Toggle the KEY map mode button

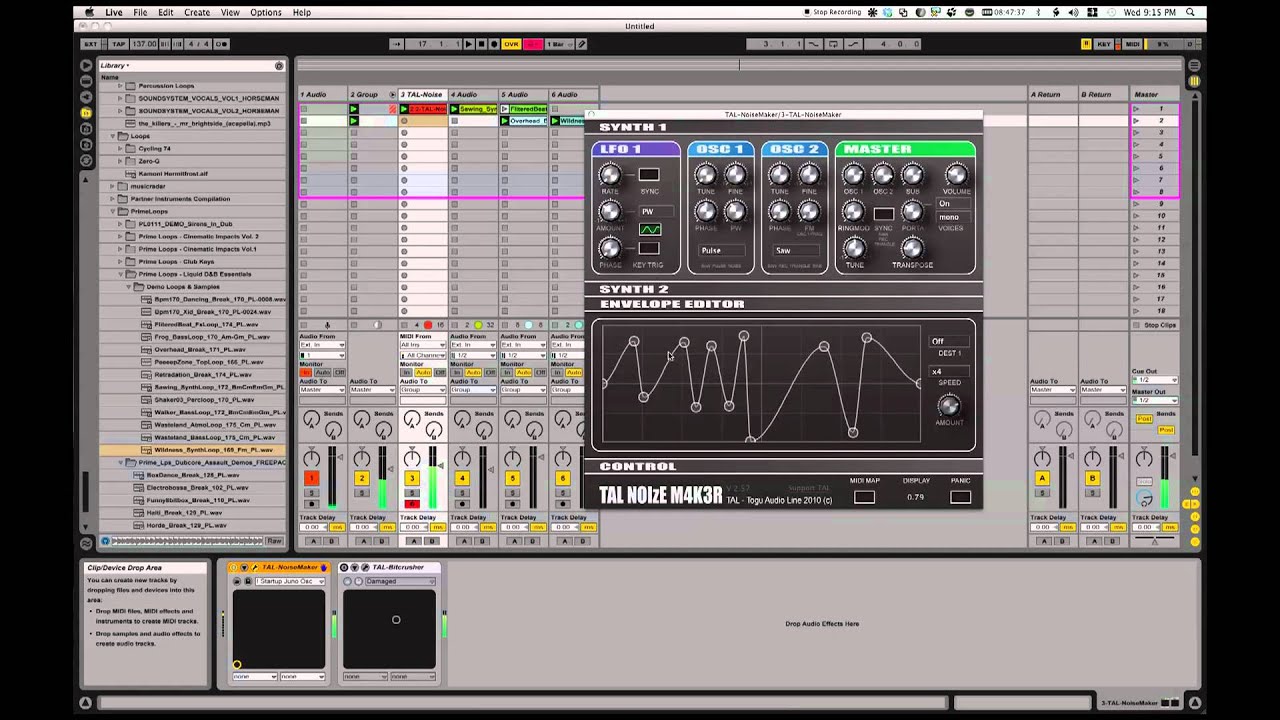pyautogui.click(x=1105, y=44)
